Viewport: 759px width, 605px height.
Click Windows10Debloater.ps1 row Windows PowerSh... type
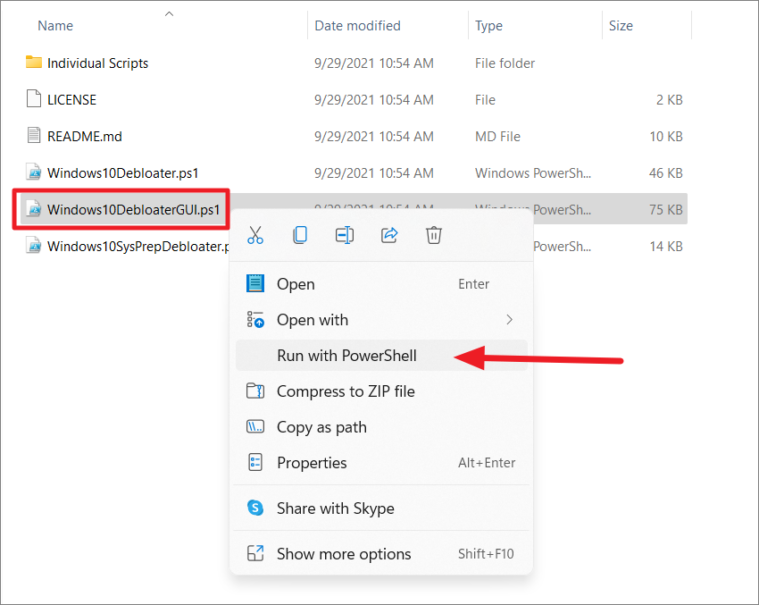click(532, 173)
